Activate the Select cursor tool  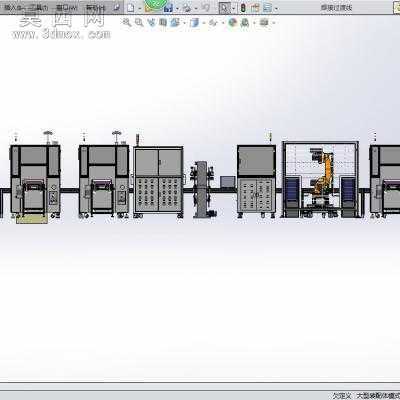point(225,8)
